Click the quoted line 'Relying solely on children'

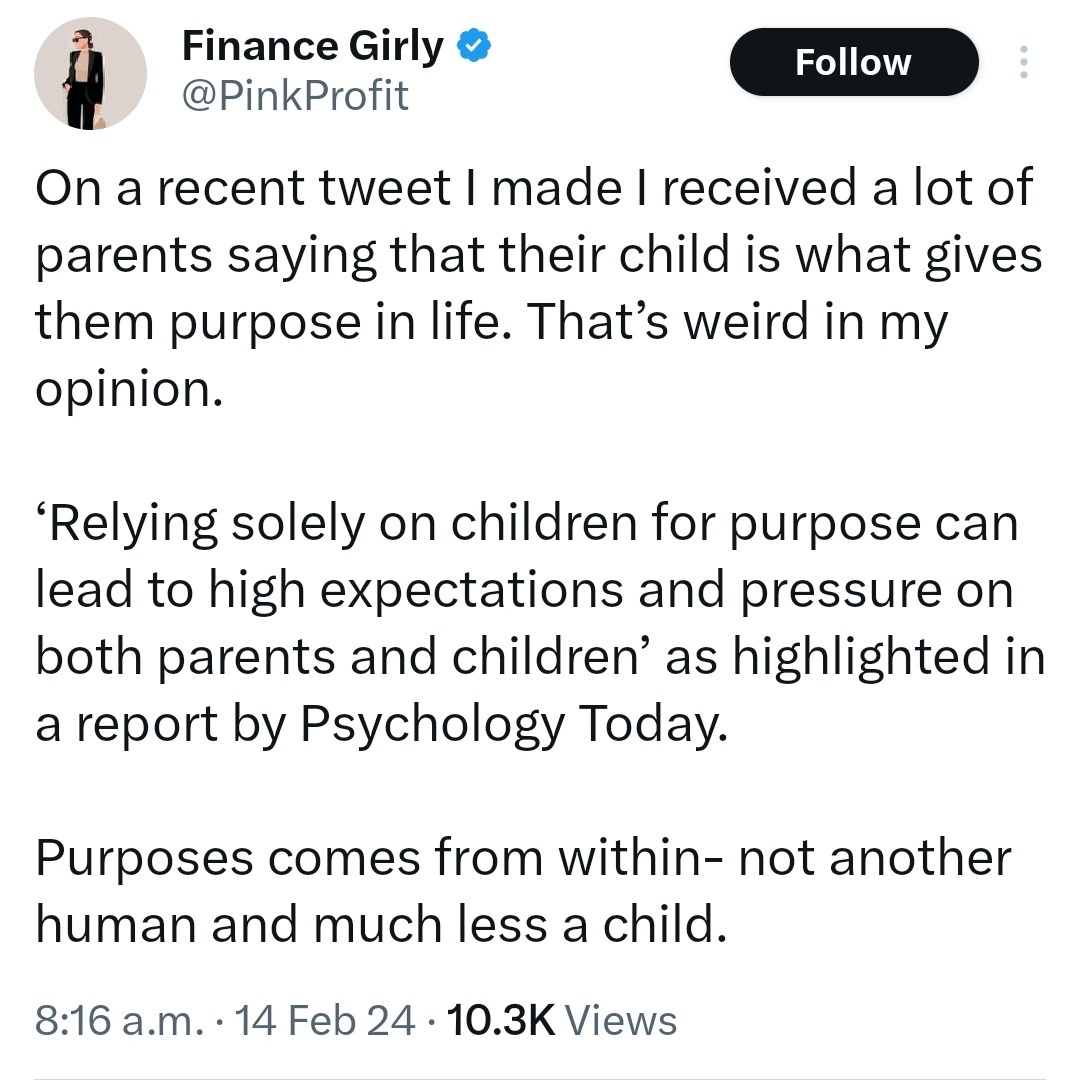click(527, 524)
